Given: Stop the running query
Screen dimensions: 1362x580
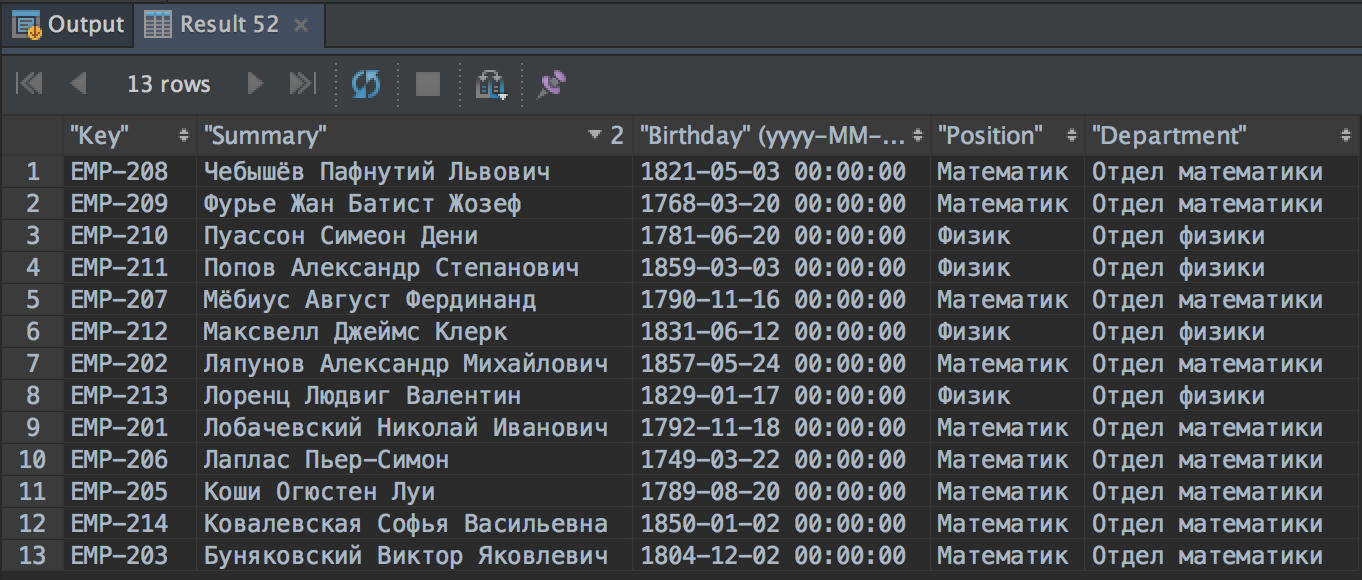Looking at the screenshot, I should pyautogui.click(x=427, y=85).
